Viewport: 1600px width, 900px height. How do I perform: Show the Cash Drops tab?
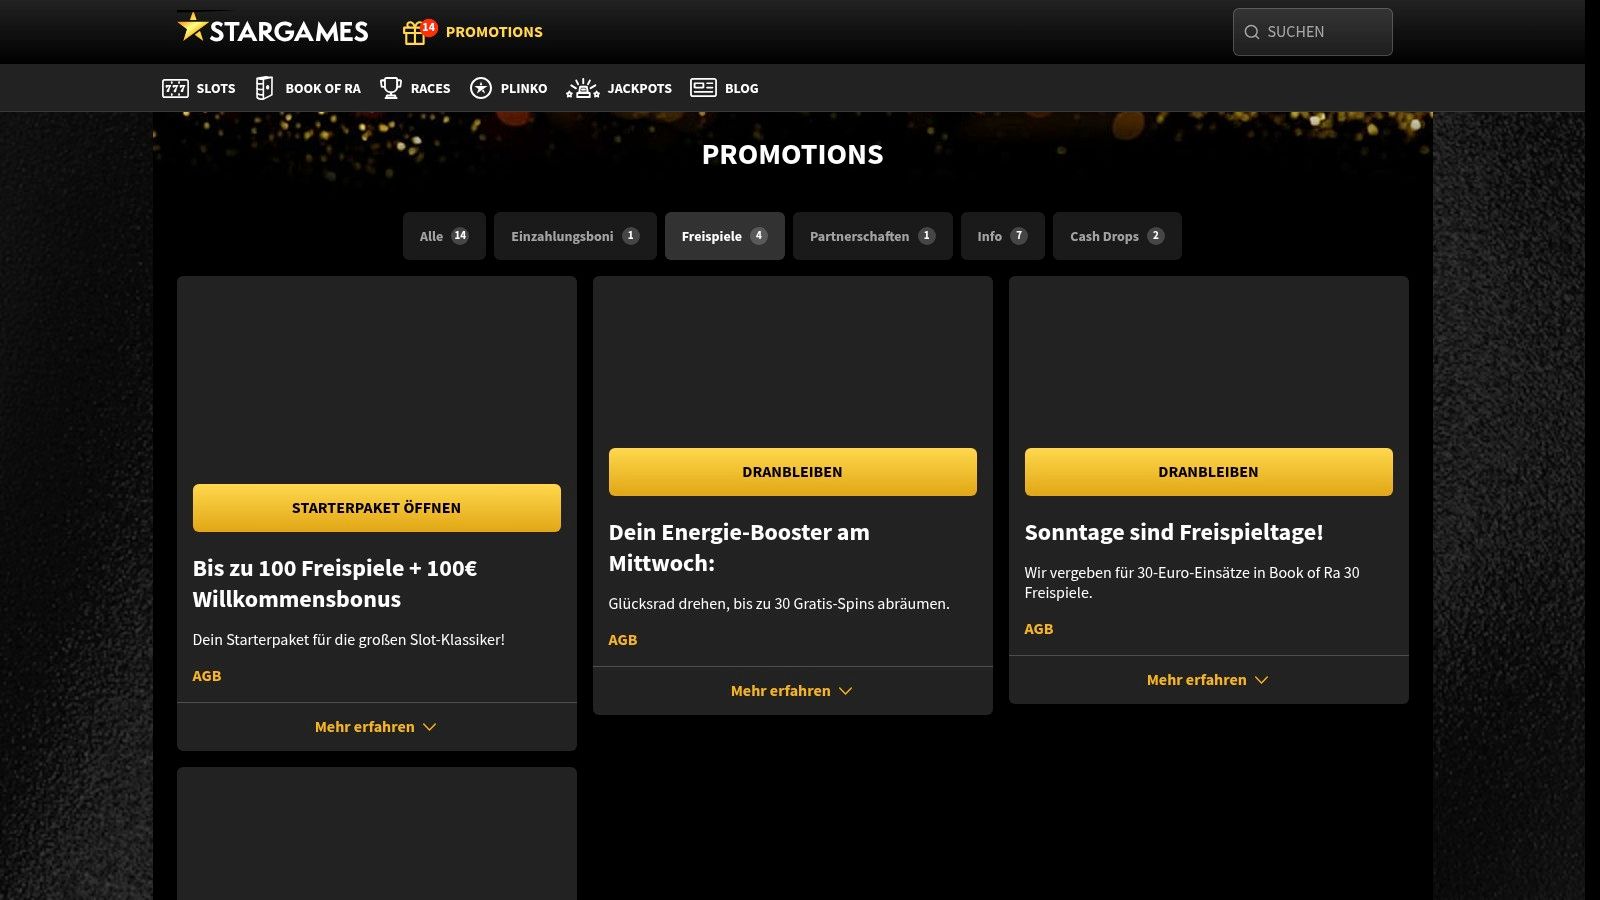tap(1117, 236)
